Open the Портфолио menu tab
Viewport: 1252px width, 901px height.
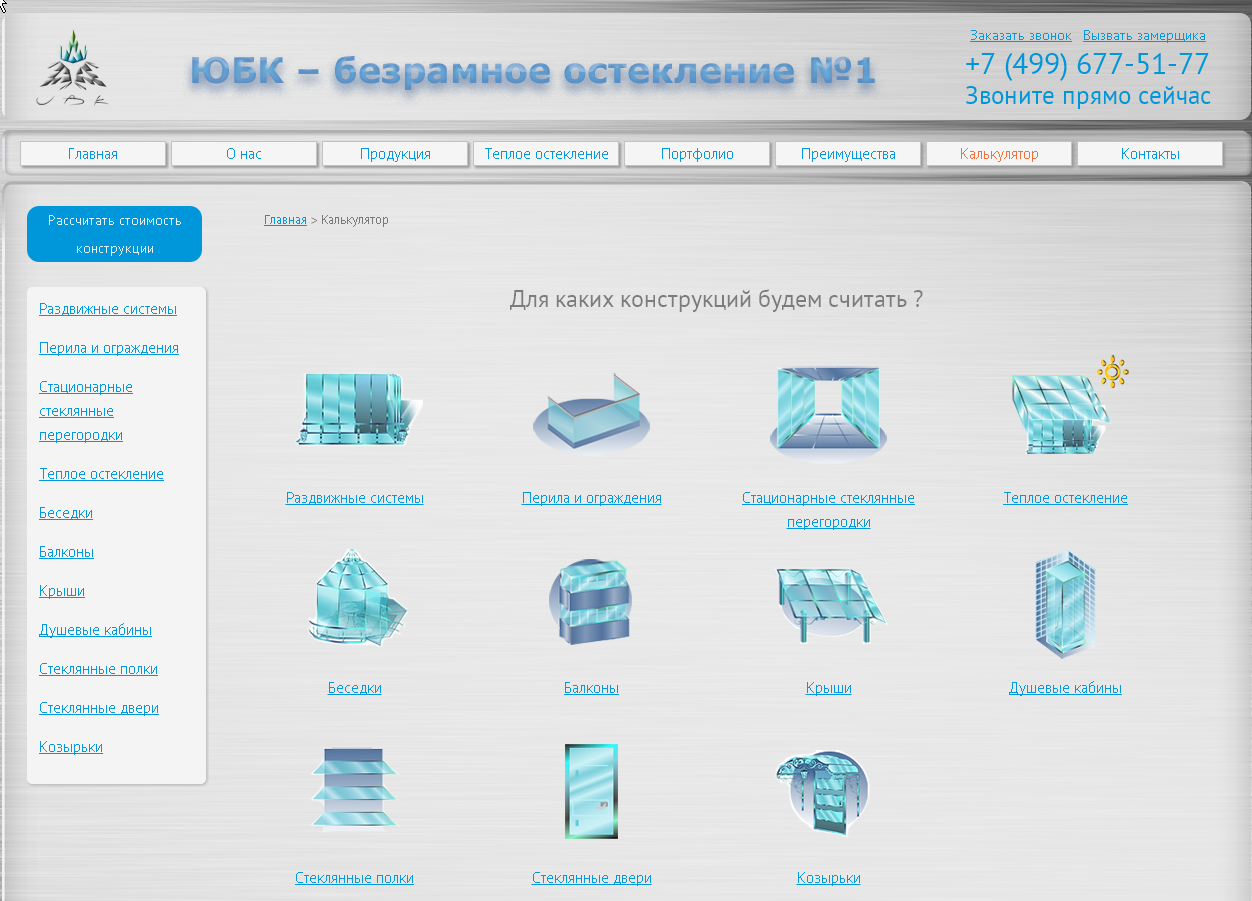point(697,153)
